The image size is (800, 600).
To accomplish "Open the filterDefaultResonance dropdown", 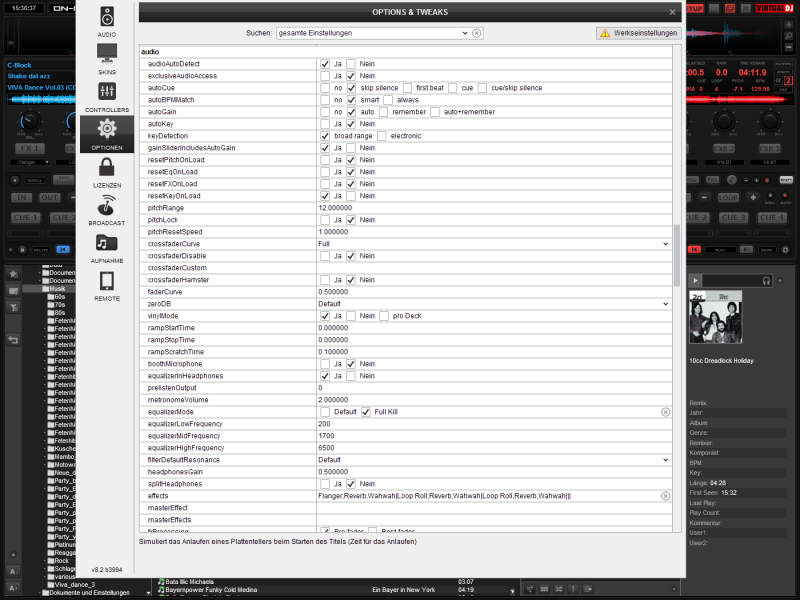I will tap(665, 460).
